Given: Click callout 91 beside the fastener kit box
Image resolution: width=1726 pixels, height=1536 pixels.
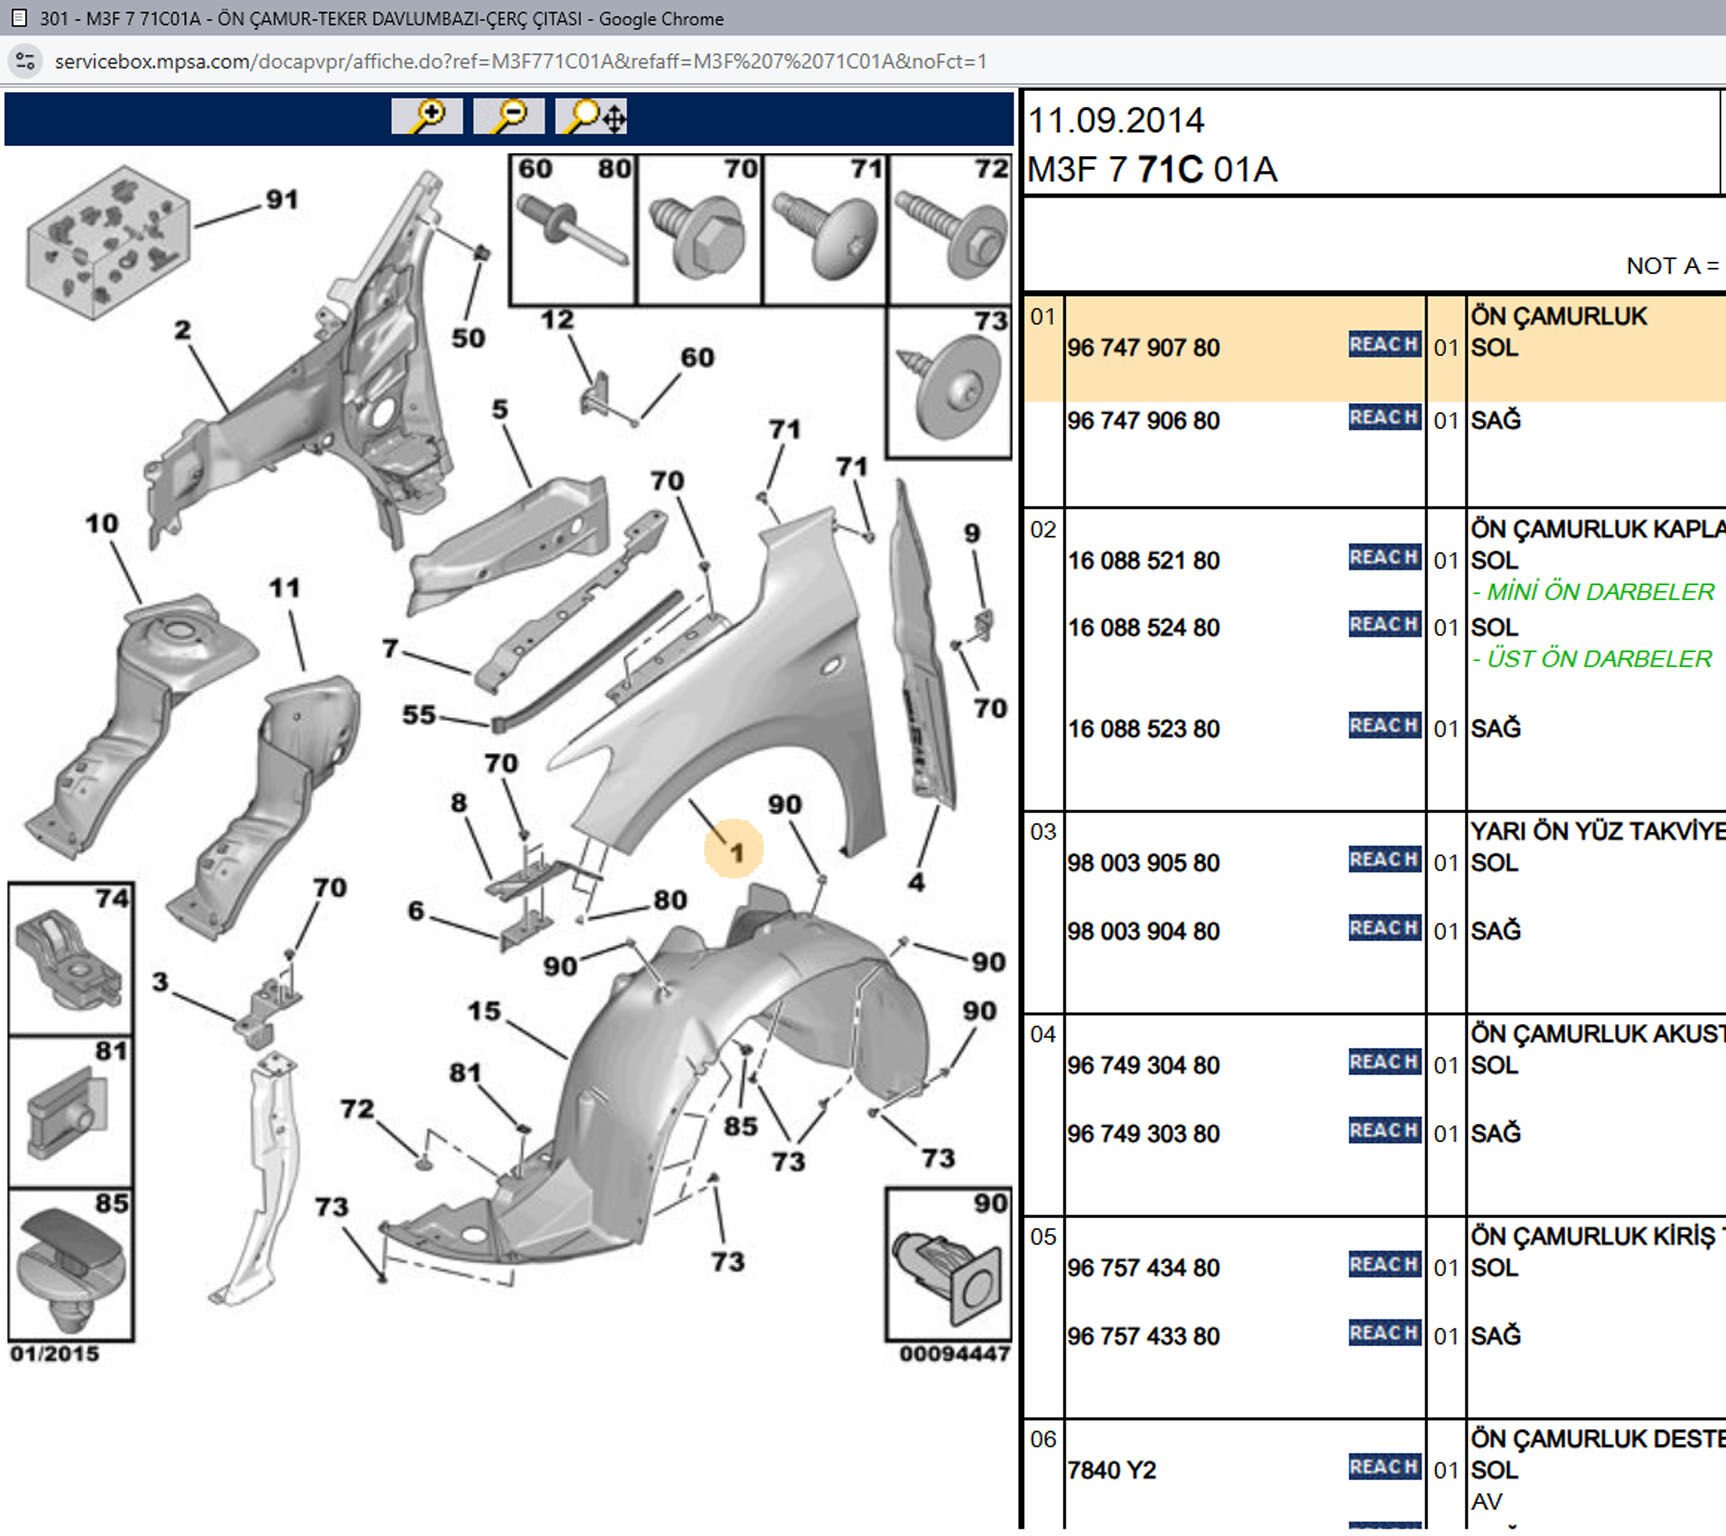Looking at the screenshot, I should point(282,199).
